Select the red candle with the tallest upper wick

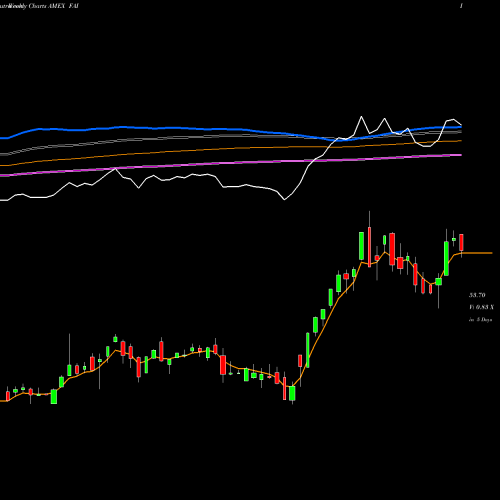(x=369, y=247)
